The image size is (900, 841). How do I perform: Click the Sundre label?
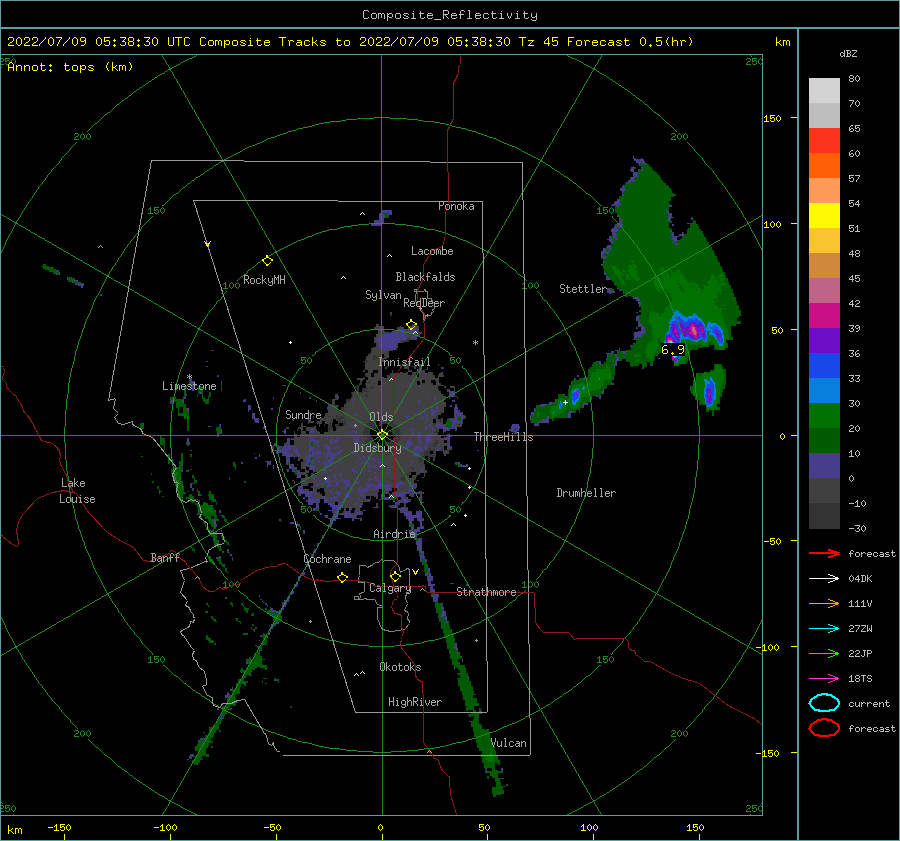pyautogui.click(x=303, y=414)
